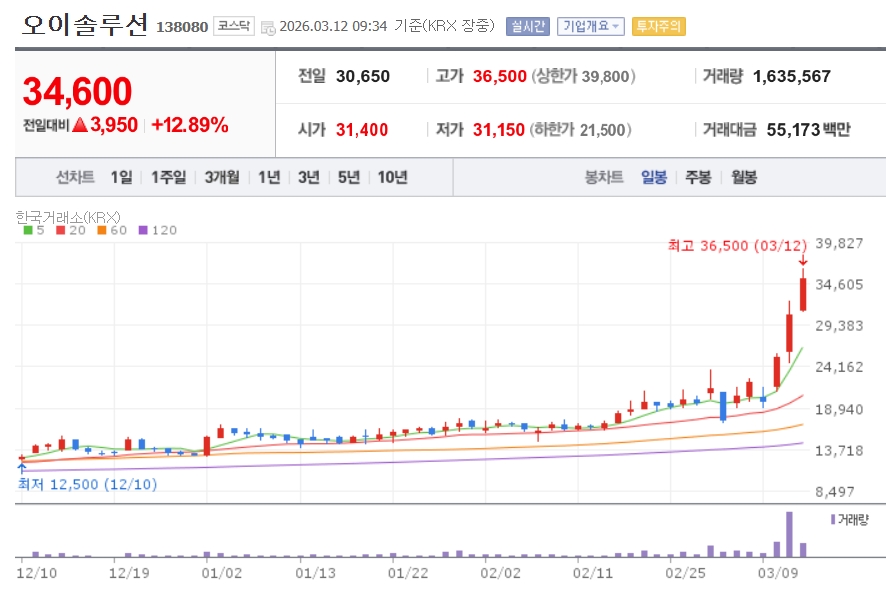
Task: Click the 오이솔루션 stock name title
Action: (85, 25)
